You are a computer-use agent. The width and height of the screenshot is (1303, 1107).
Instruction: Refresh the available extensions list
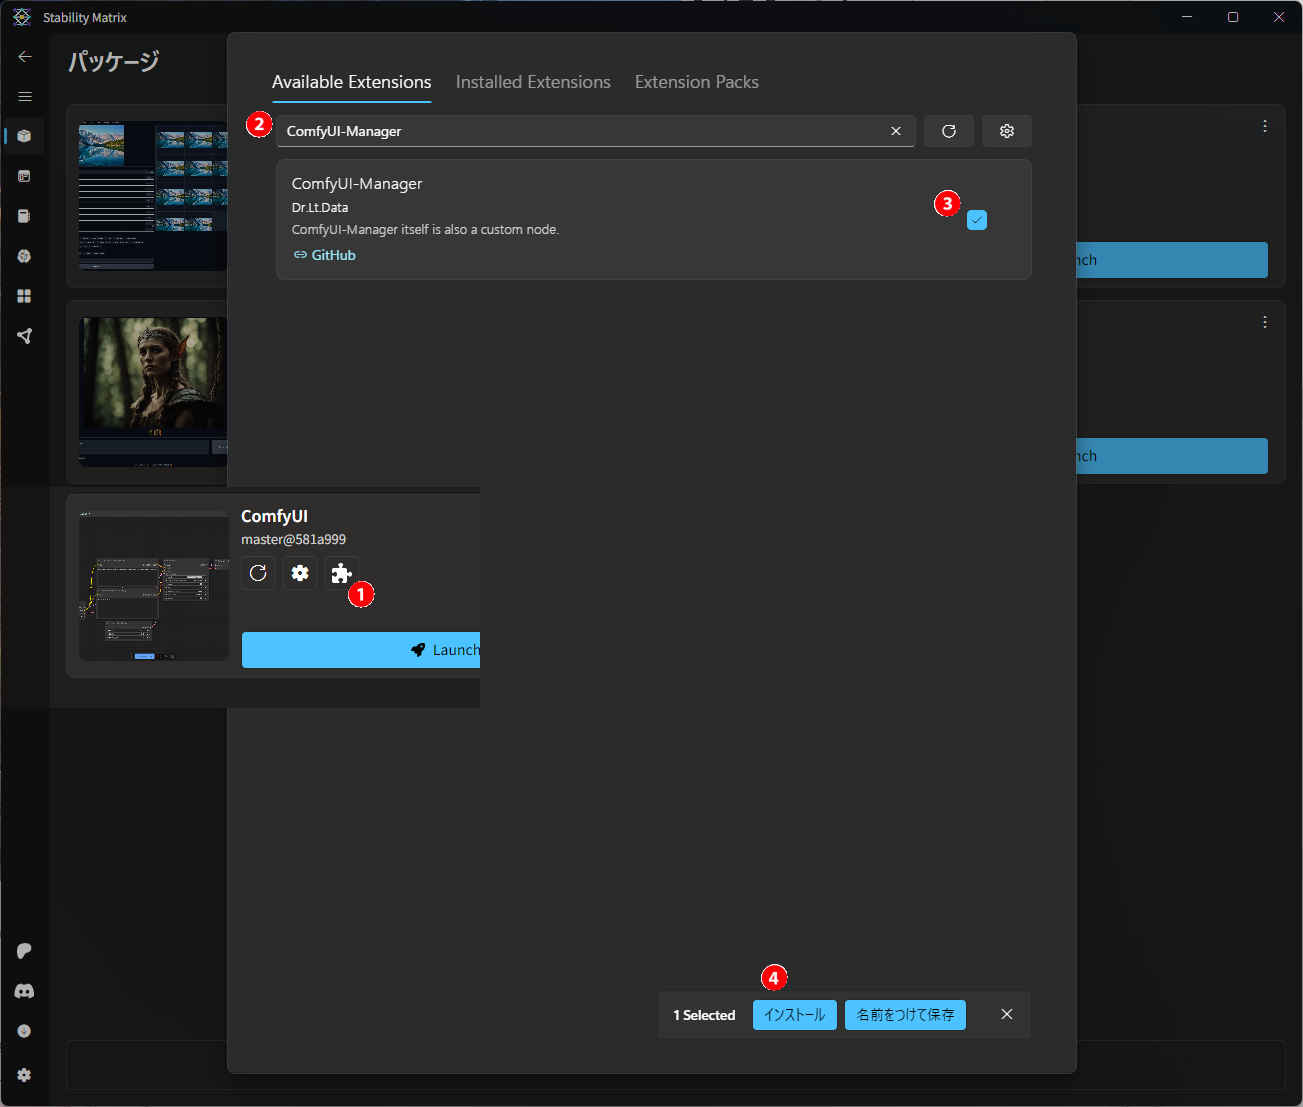(948, 131)
